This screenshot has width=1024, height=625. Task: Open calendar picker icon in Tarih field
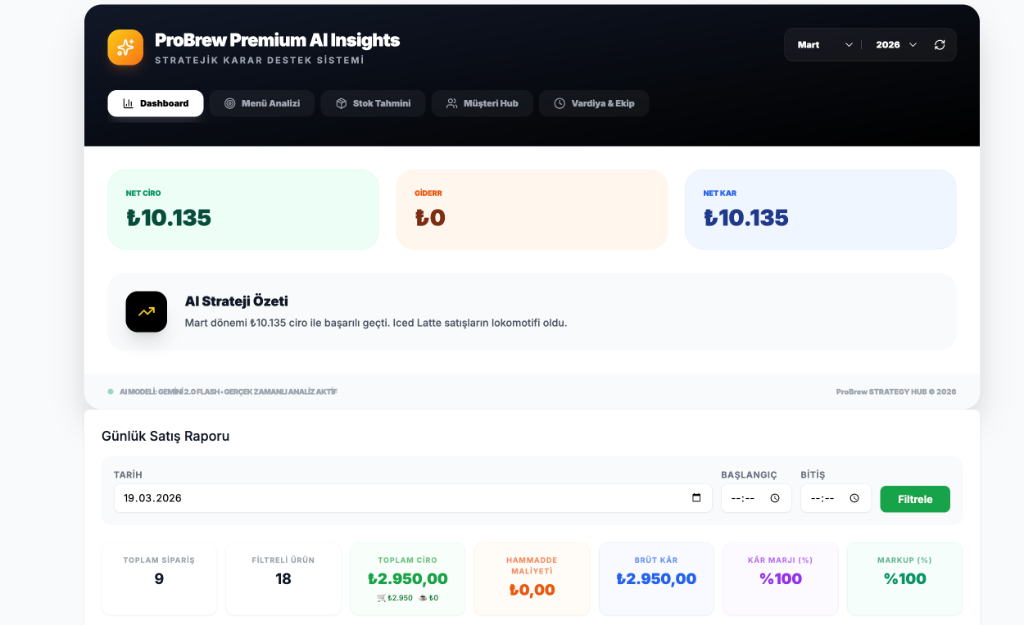697,498
